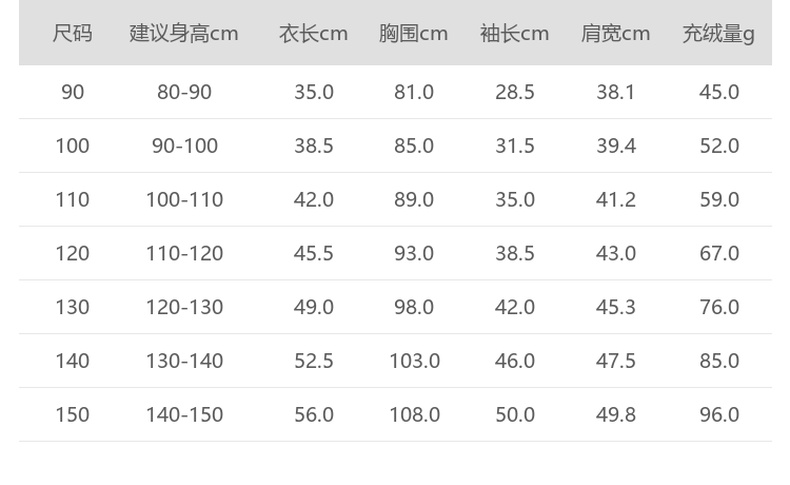Click the 140-150 height range cell
The image size is (790, 485).
click(x=184, y=414)
